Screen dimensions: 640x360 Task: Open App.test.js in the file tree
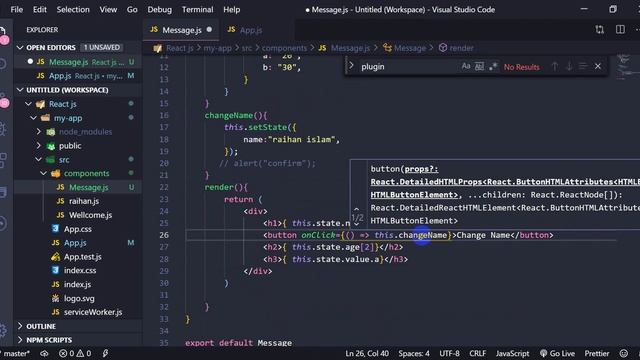[x=82, y=257]
